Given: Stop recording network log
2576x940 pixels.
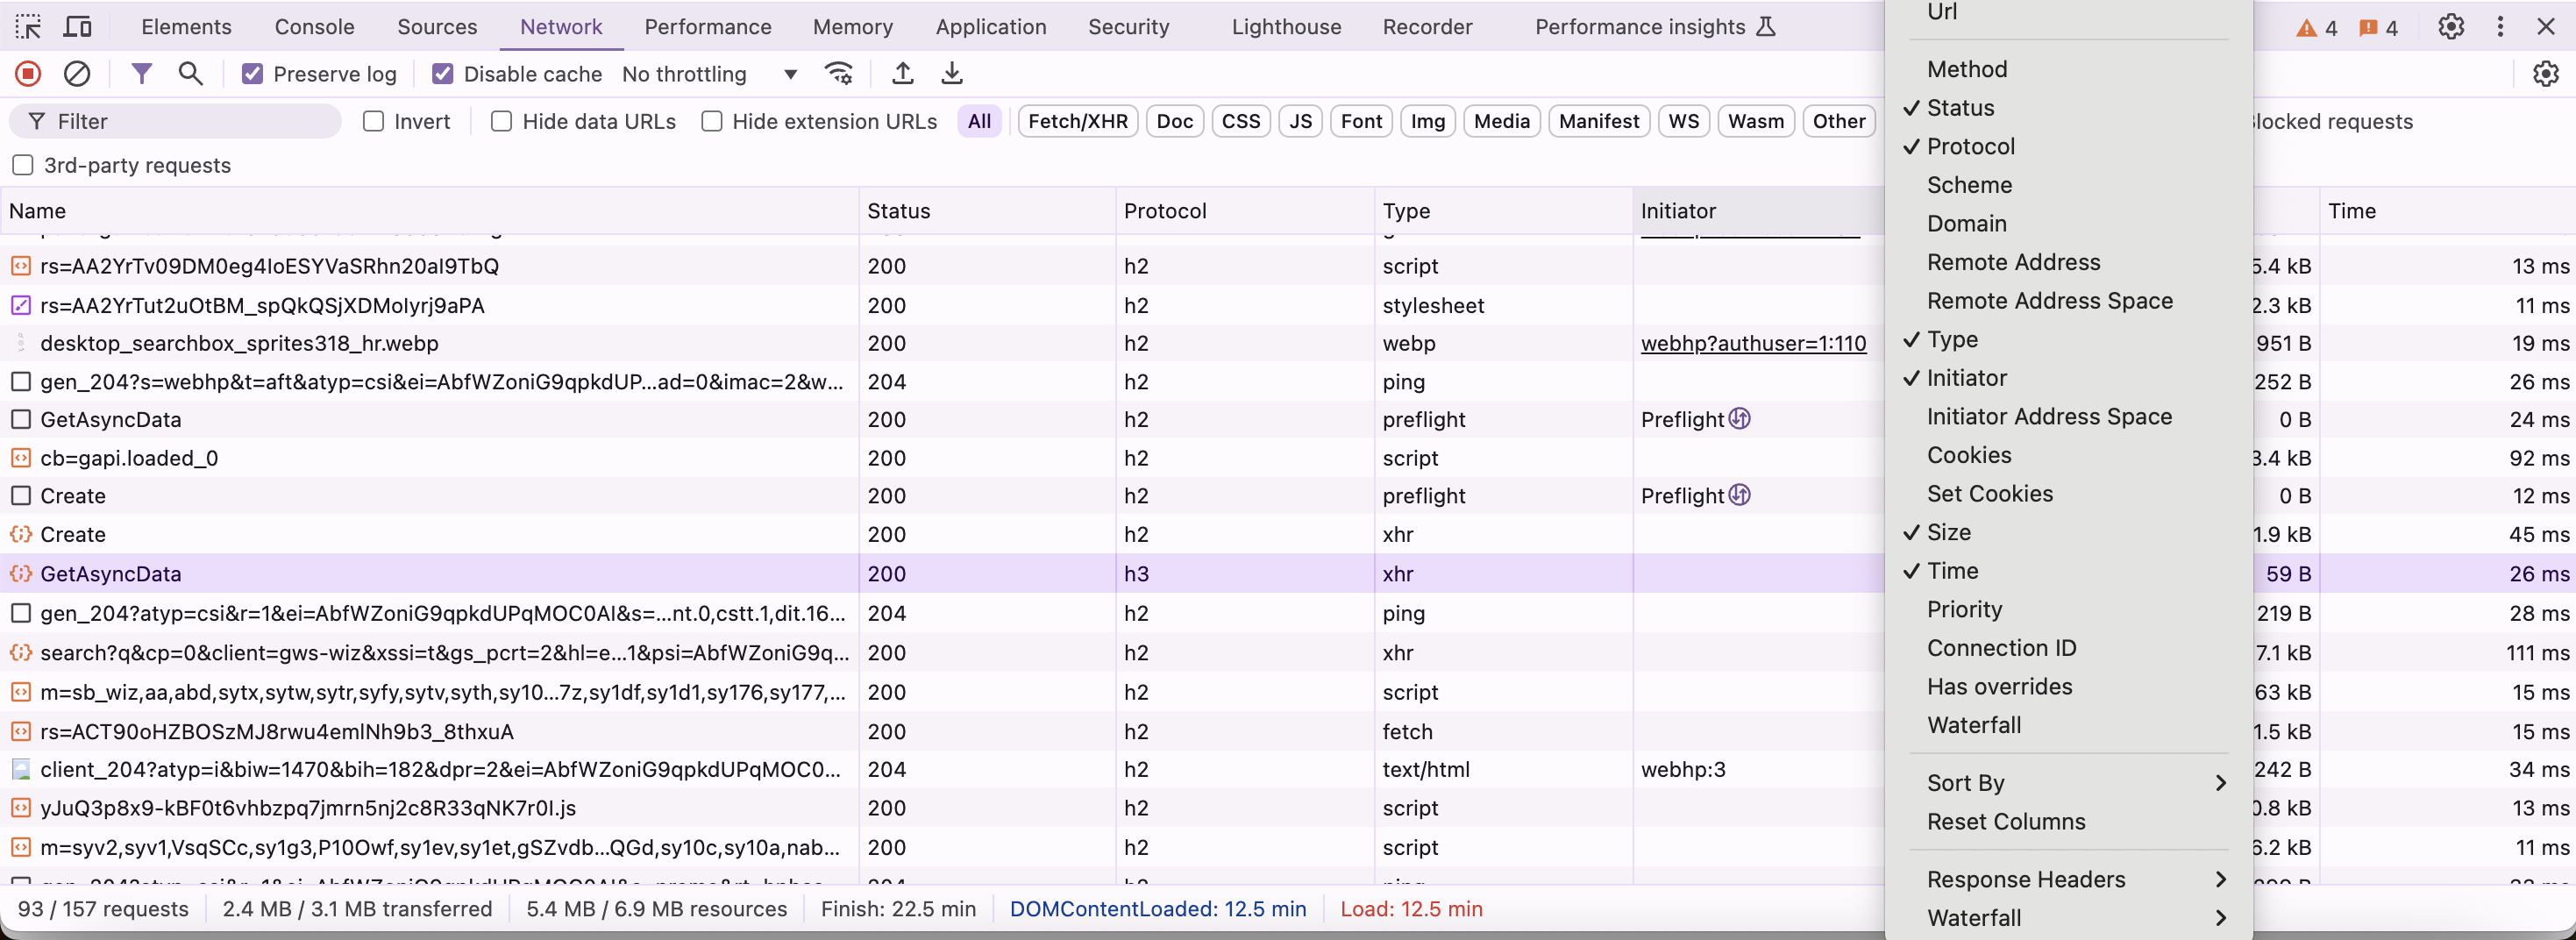Looking at the screenshot, I should (x=28, y=74).
